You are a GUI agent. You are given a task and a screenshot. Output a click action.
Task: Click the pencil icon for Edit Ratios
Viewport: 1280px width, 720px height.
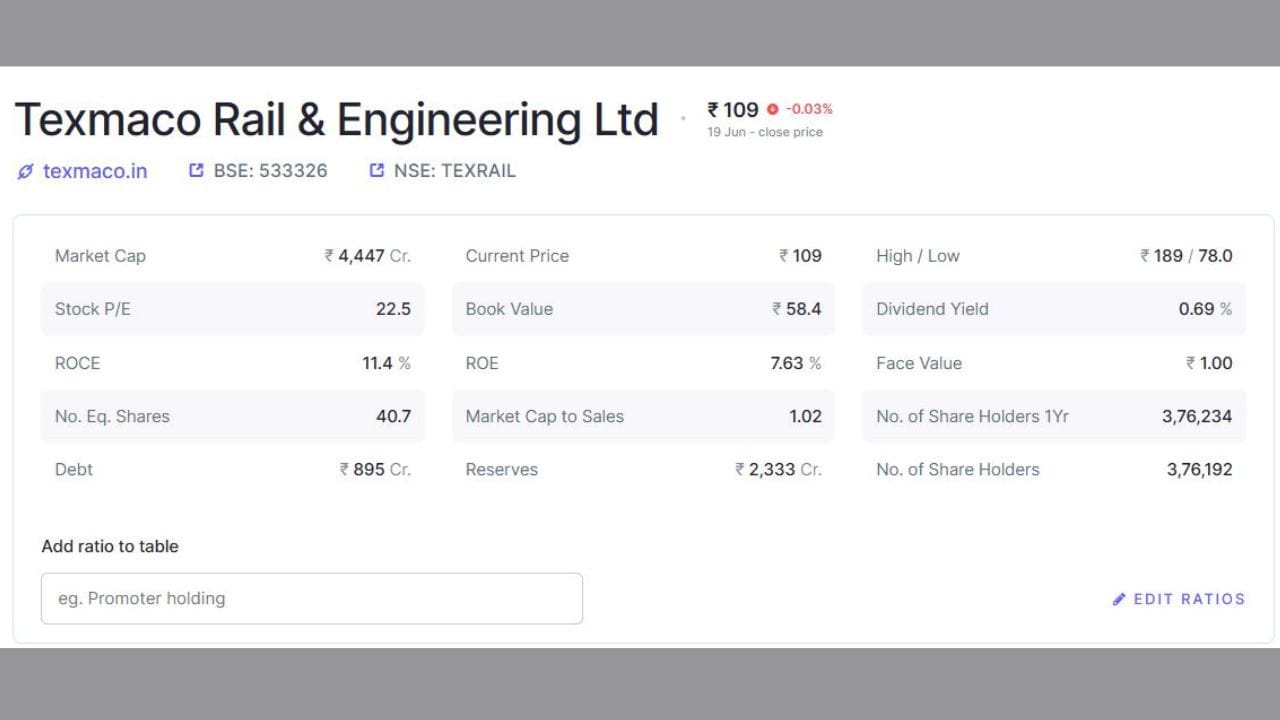[x=1119, y=599]
